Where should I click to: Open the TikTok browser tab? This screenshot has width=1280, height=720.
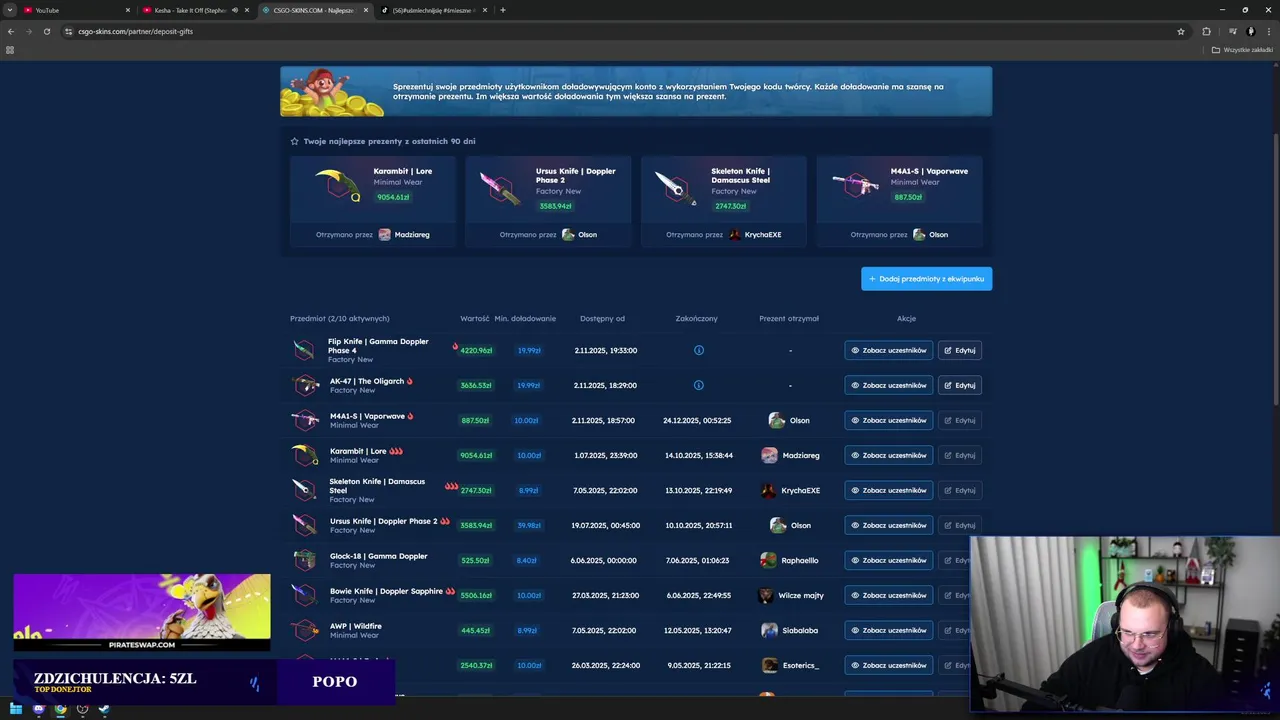pos(434,10)
